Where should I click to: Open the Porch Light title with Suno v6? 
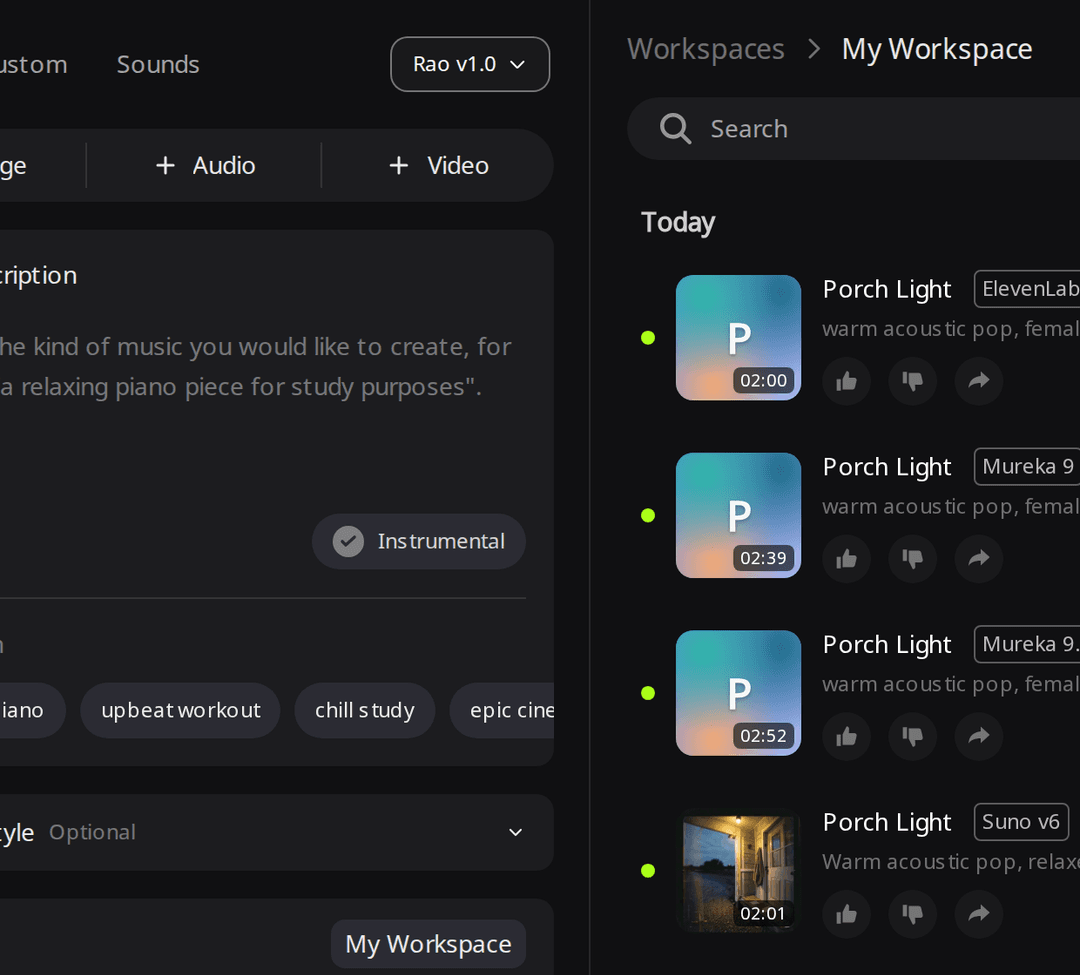coord(886,823)
